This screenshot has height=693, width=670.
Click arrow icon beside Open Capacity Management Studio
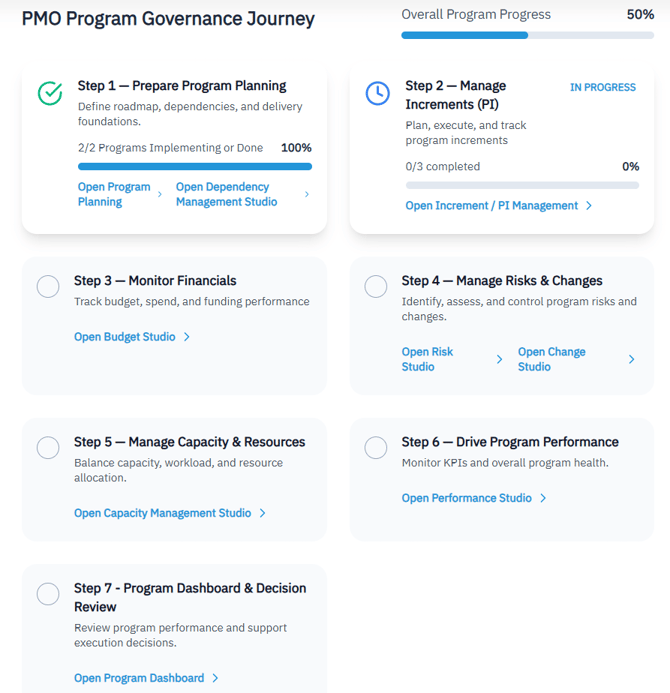coord(263,513)
